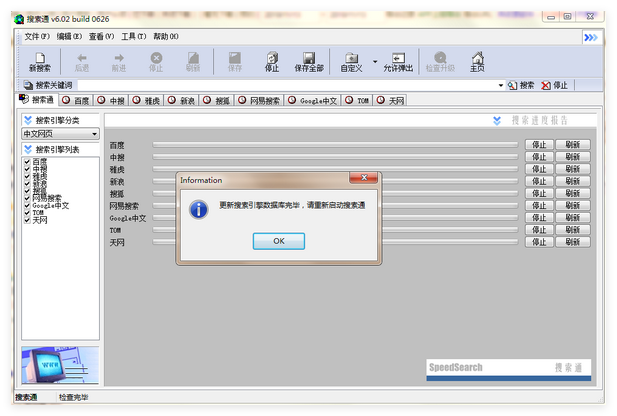Open the 工具(T) menu
This screenshot has height=416, width=617.
[133, 37]
